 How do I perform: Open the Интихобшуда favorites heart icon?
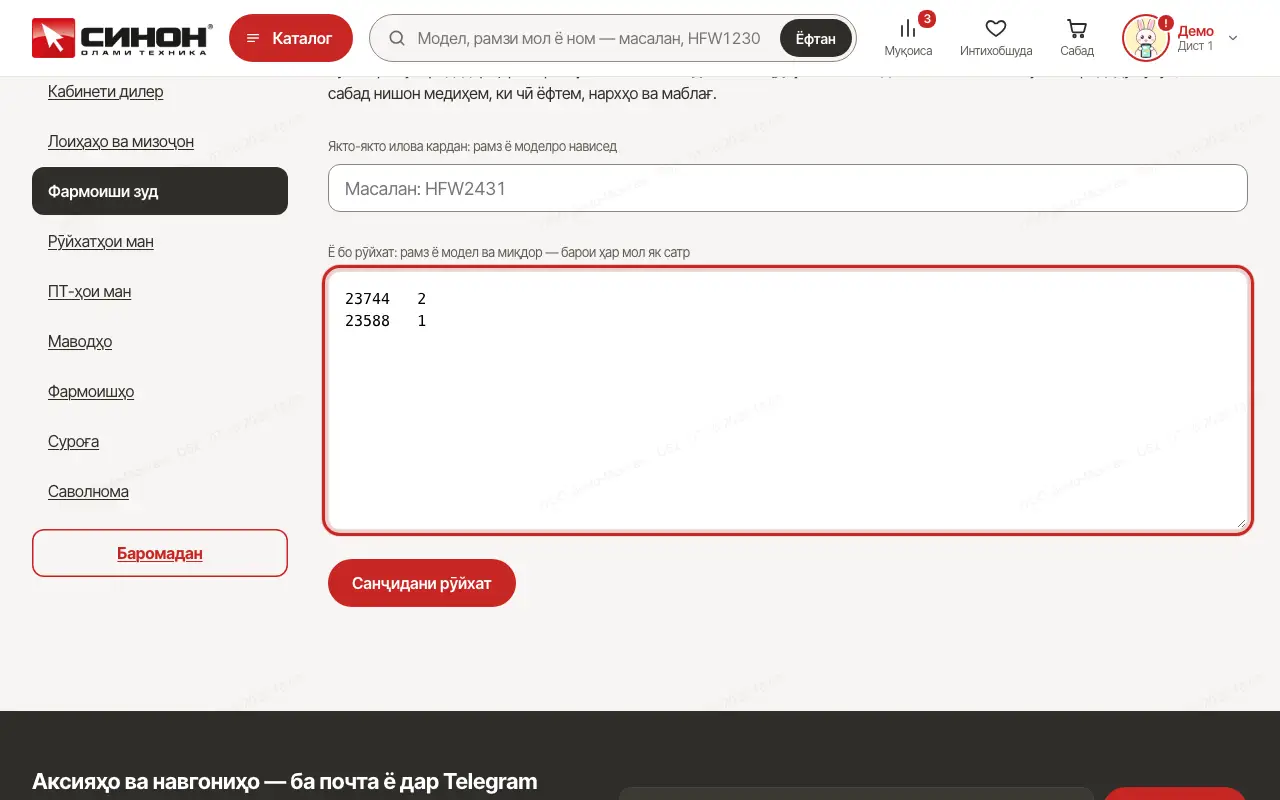pos(996,38)
